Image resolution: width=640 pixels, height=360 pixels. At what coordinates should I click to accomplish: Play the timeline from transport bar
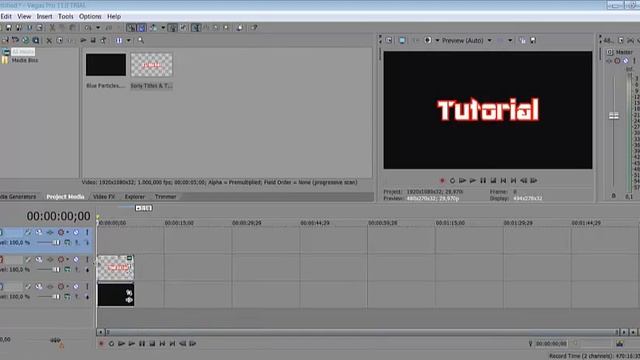(131, 344)
